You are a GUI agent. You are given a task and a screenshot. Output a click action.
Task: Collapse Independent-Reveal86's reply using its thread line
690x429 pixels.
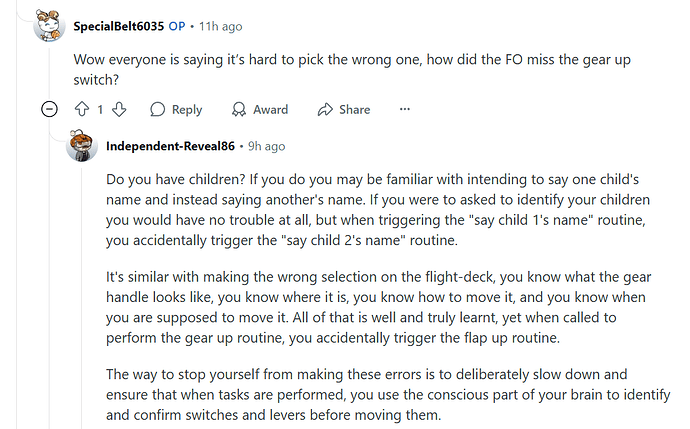(x=82, y=295)
